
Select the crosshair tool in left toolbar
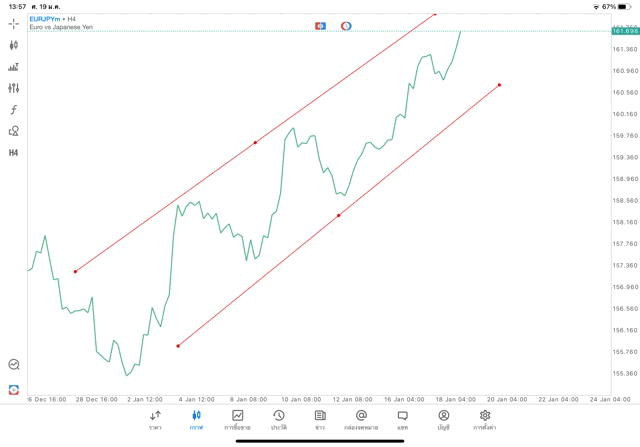14,23
